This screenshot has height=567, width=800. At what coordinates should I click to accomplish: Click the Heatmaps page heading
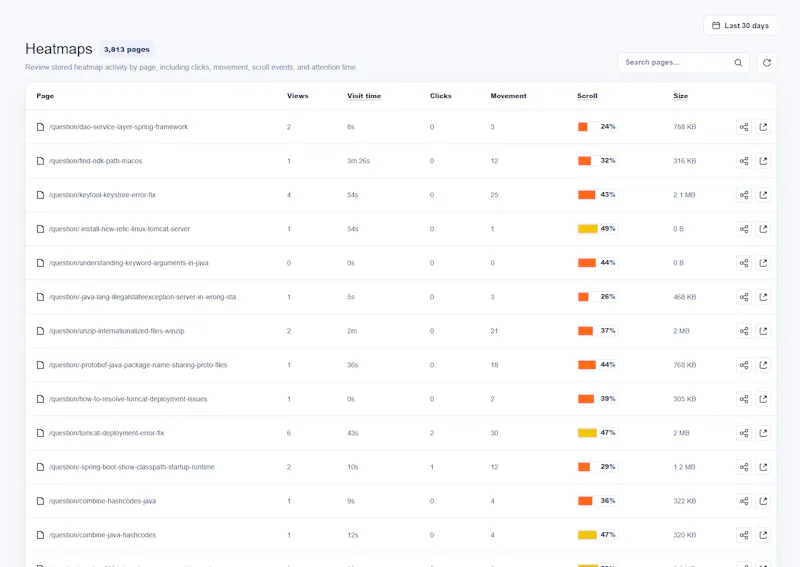coord(59,49)
